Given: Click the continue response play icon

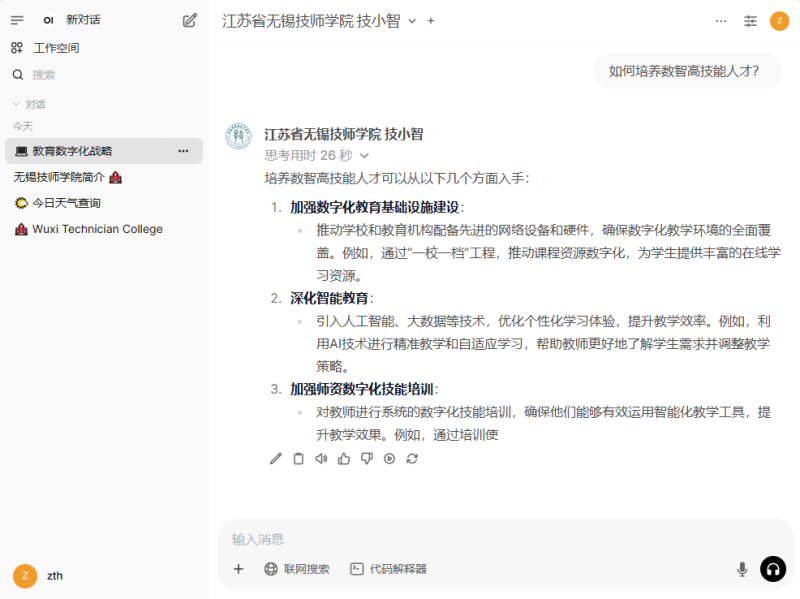Looking at the screenshot, I should tap(389, 459).
